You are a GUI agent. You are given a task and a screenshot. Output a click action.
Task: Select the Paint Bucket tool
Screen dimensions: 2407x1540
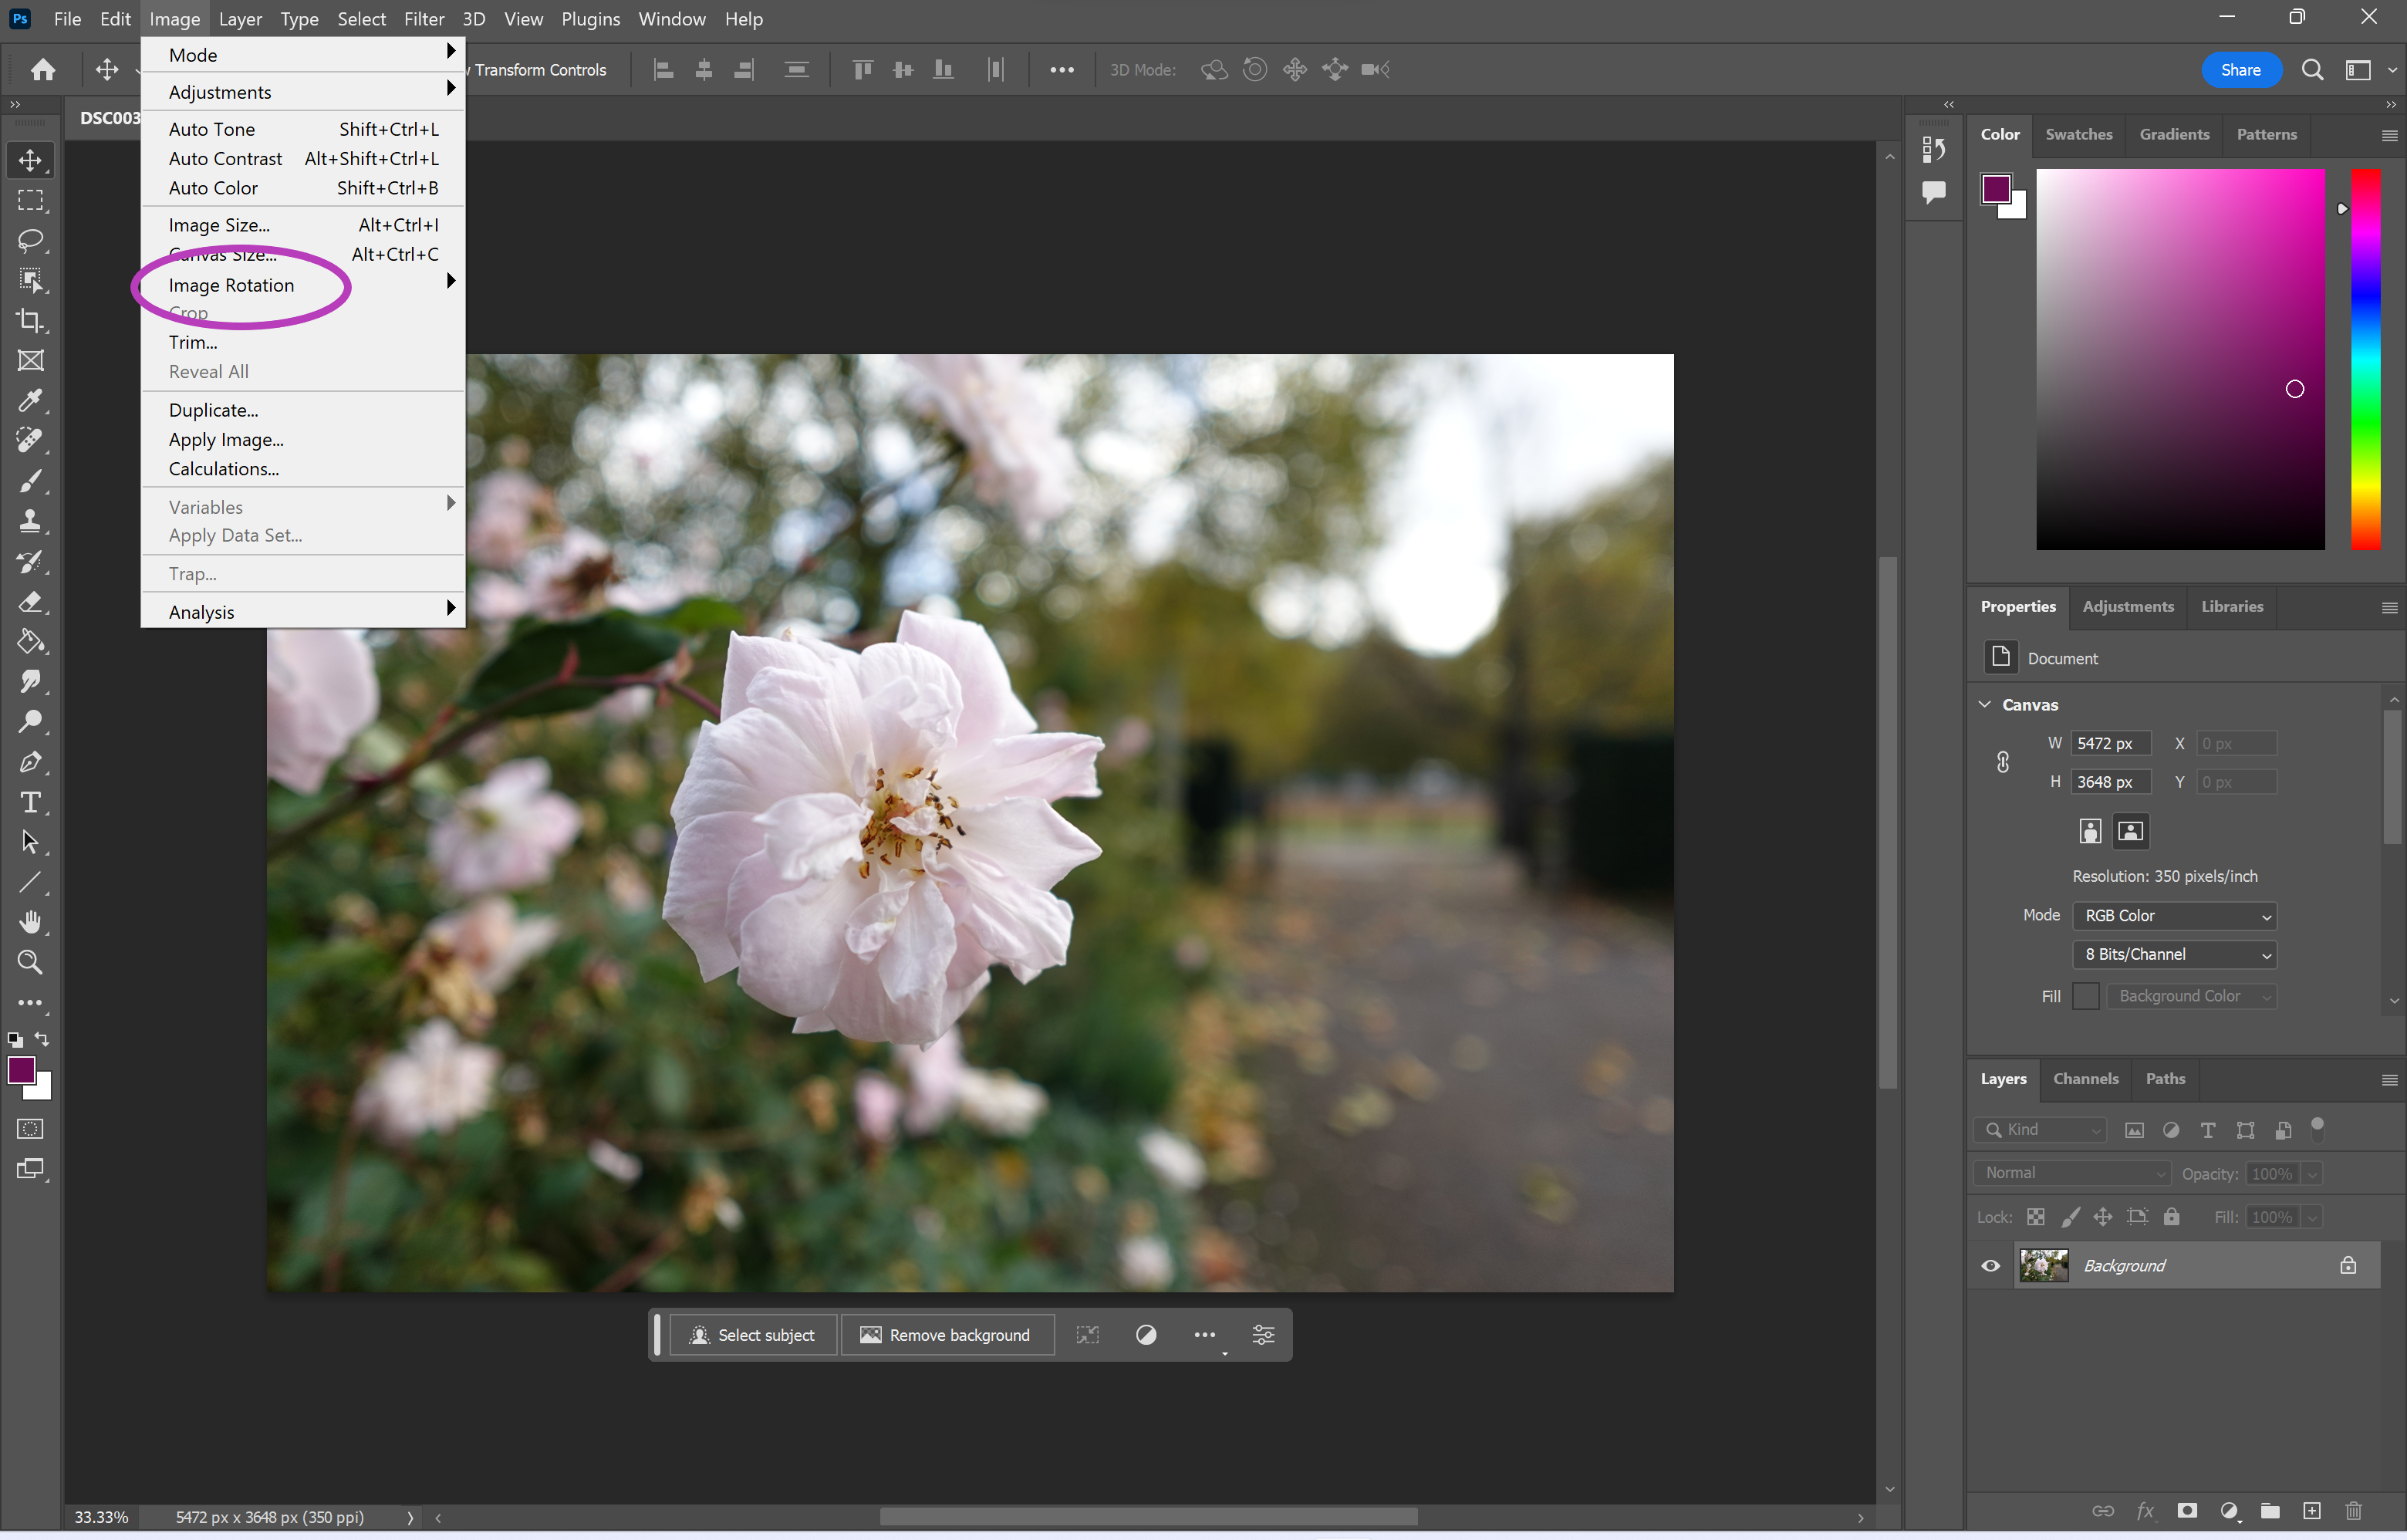[x=30, y=641]
